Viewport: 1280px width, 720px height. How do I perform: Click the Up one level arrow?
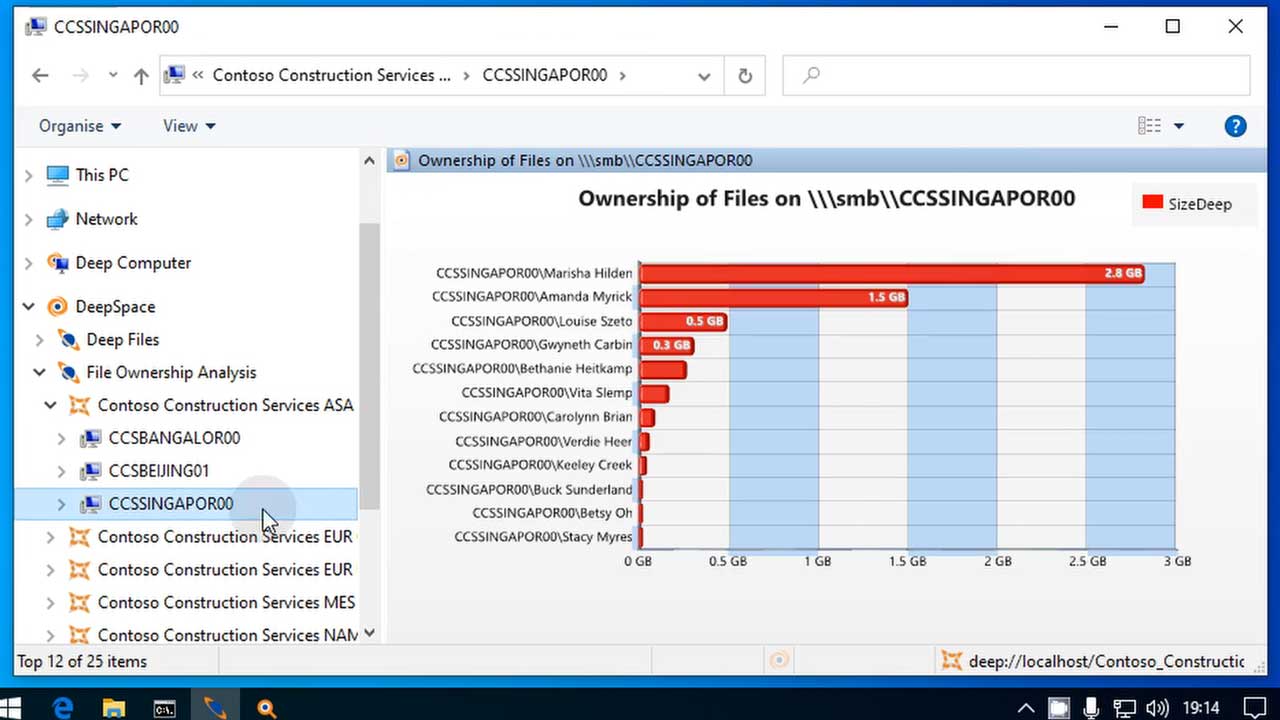click(x=141, y=75)
